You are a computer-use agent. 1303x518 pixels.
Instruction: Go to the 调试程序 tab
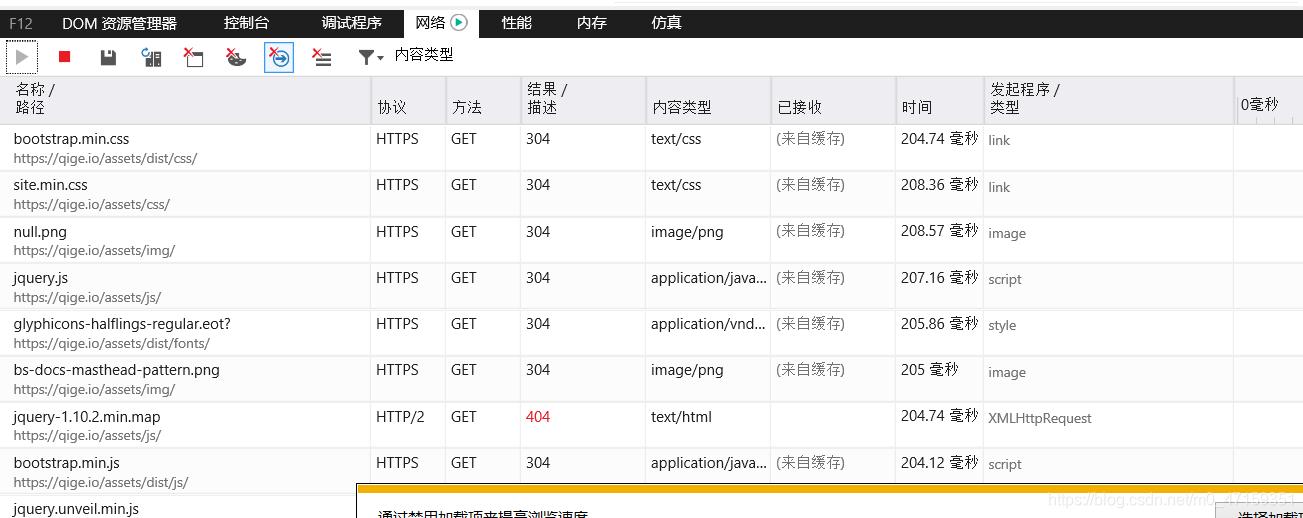click(351, 23)
